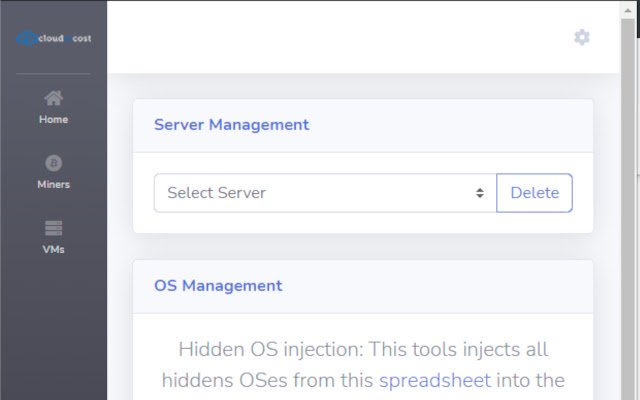Go to the Miners section

click(x=53, y=172)
